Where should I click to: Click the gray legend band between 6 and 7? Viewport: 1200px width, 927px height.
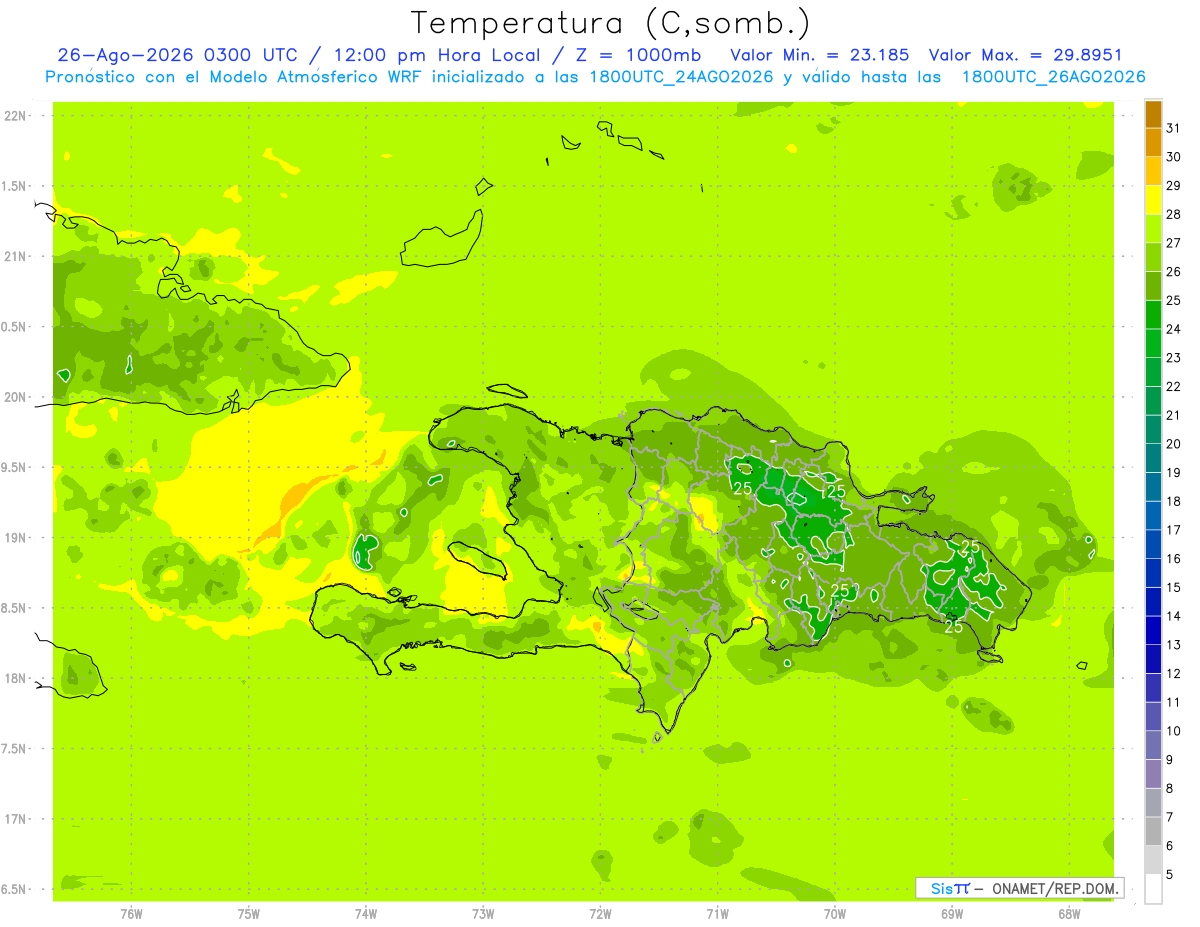(x=1153, y=832)
